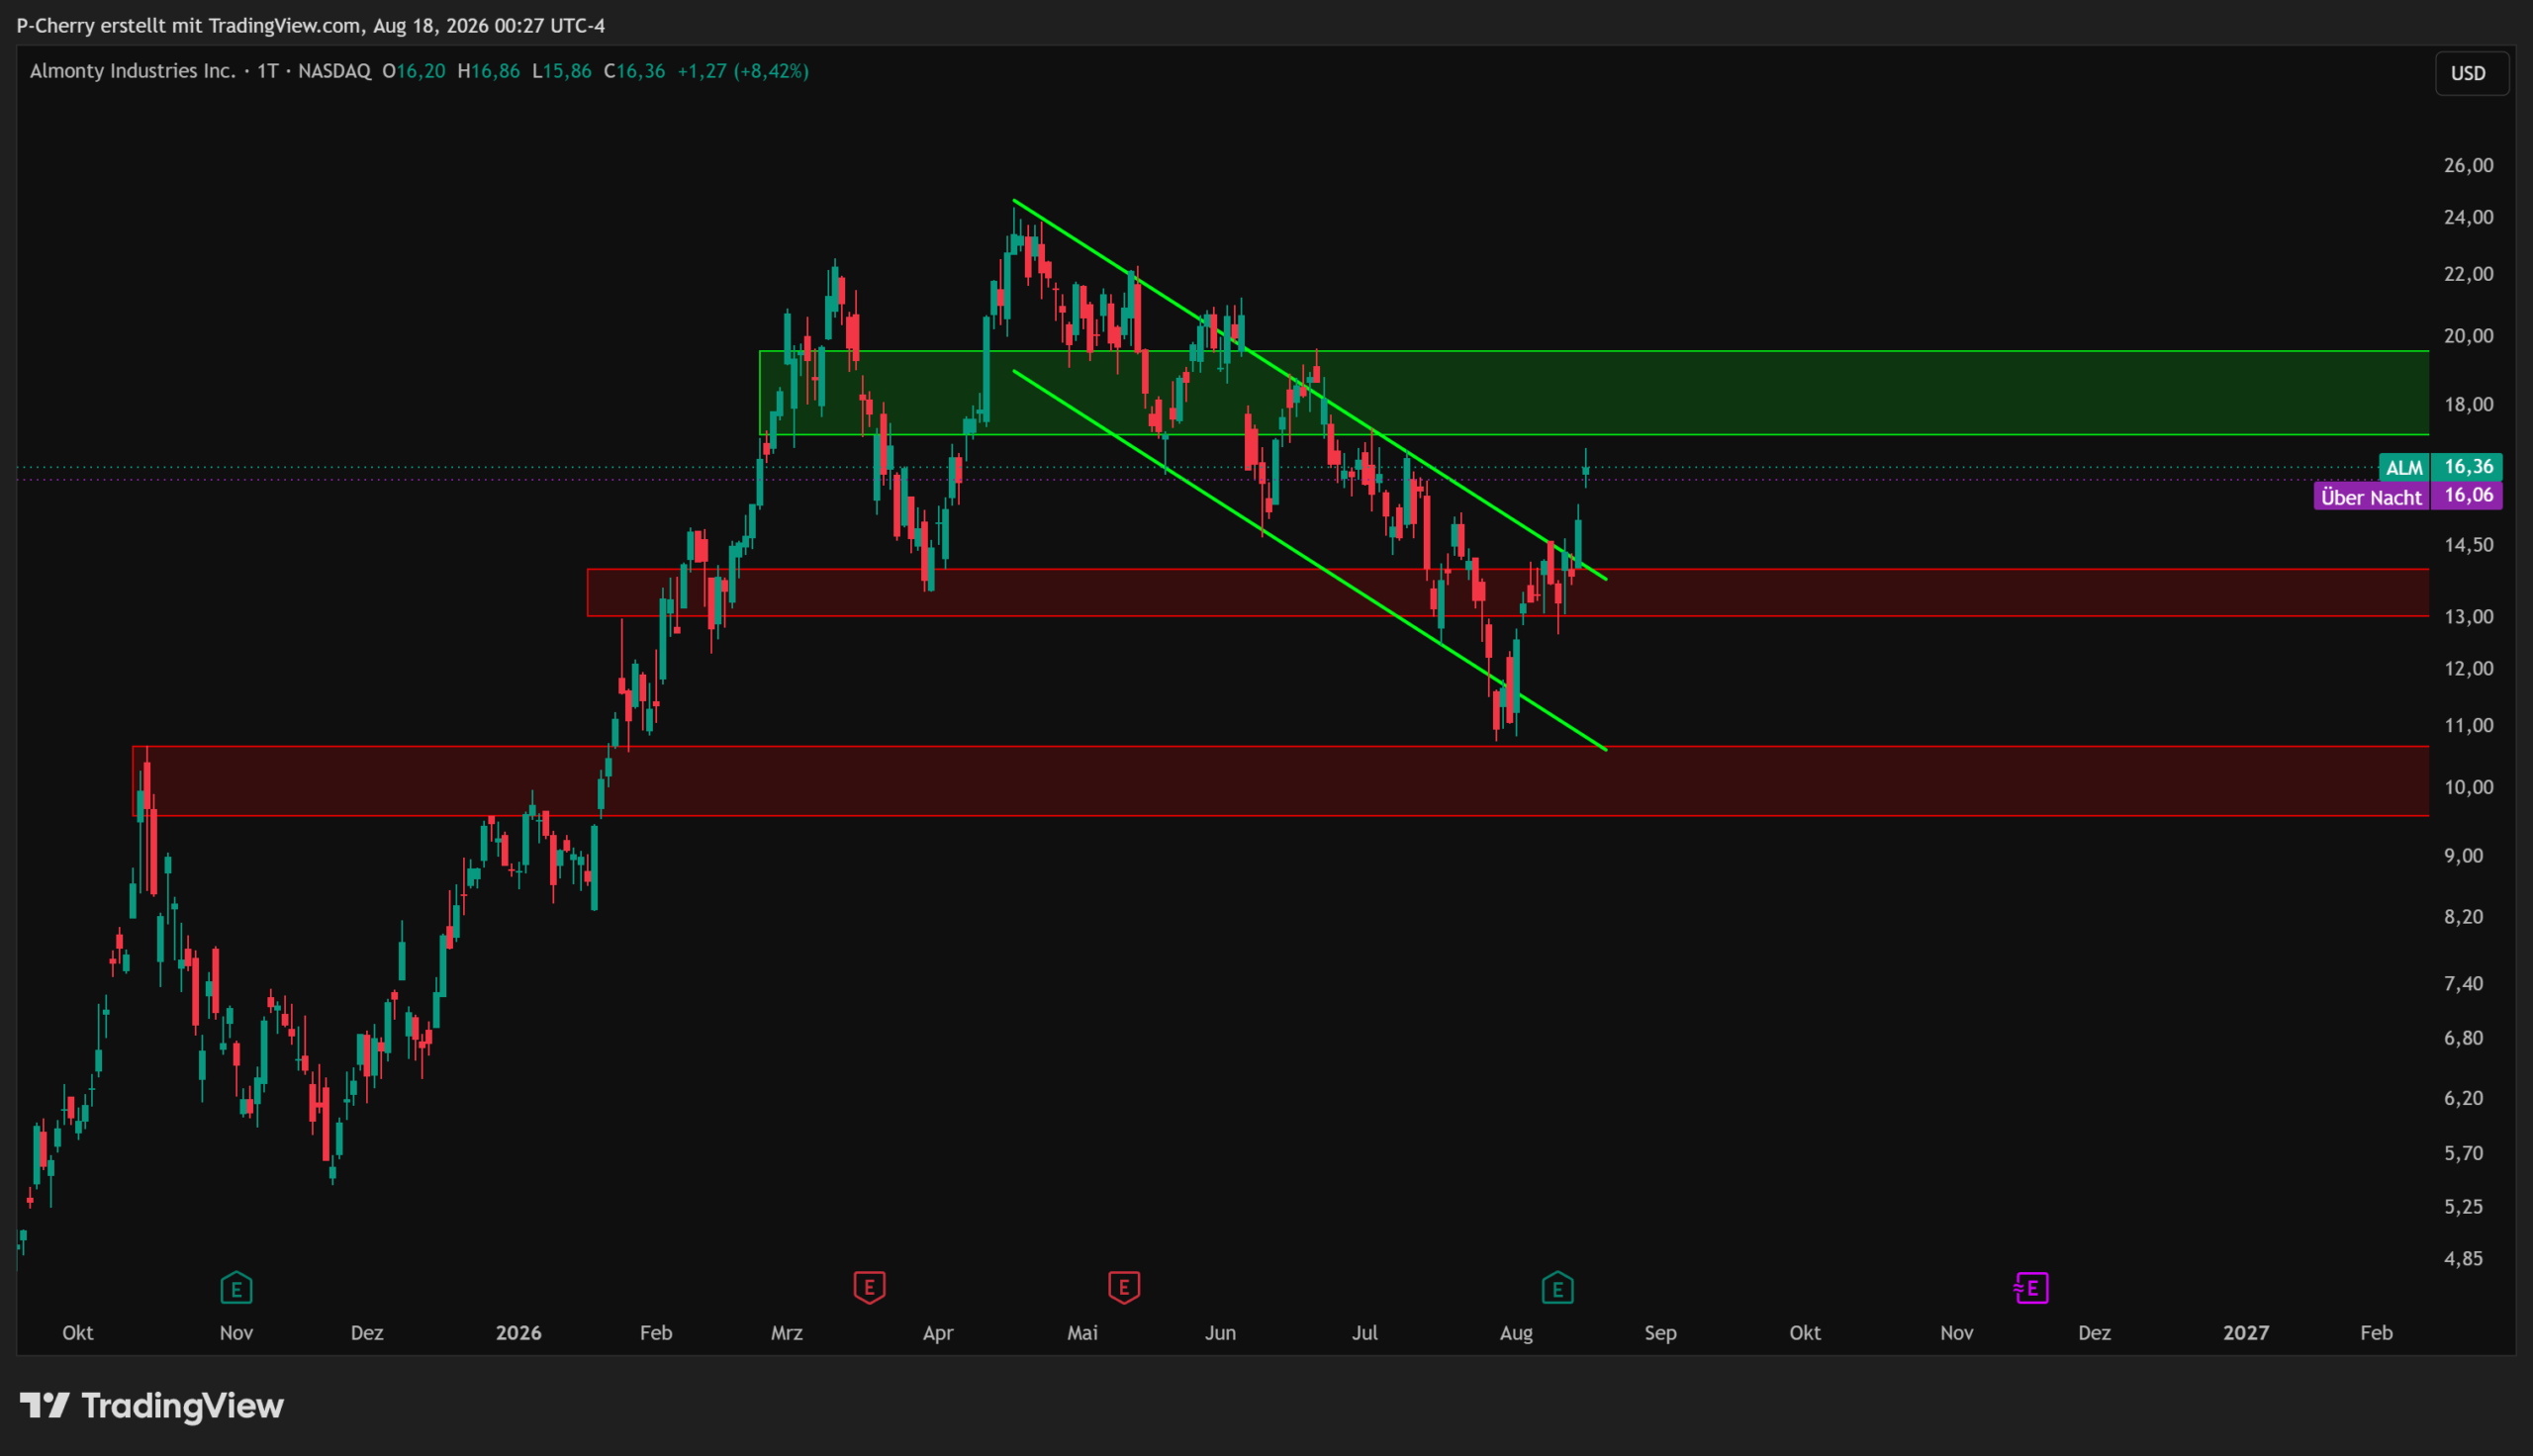This screenshot has width=2533, height=1456.
Task: Click the Jul time axis label
Action: [x=1364, y=1333]
